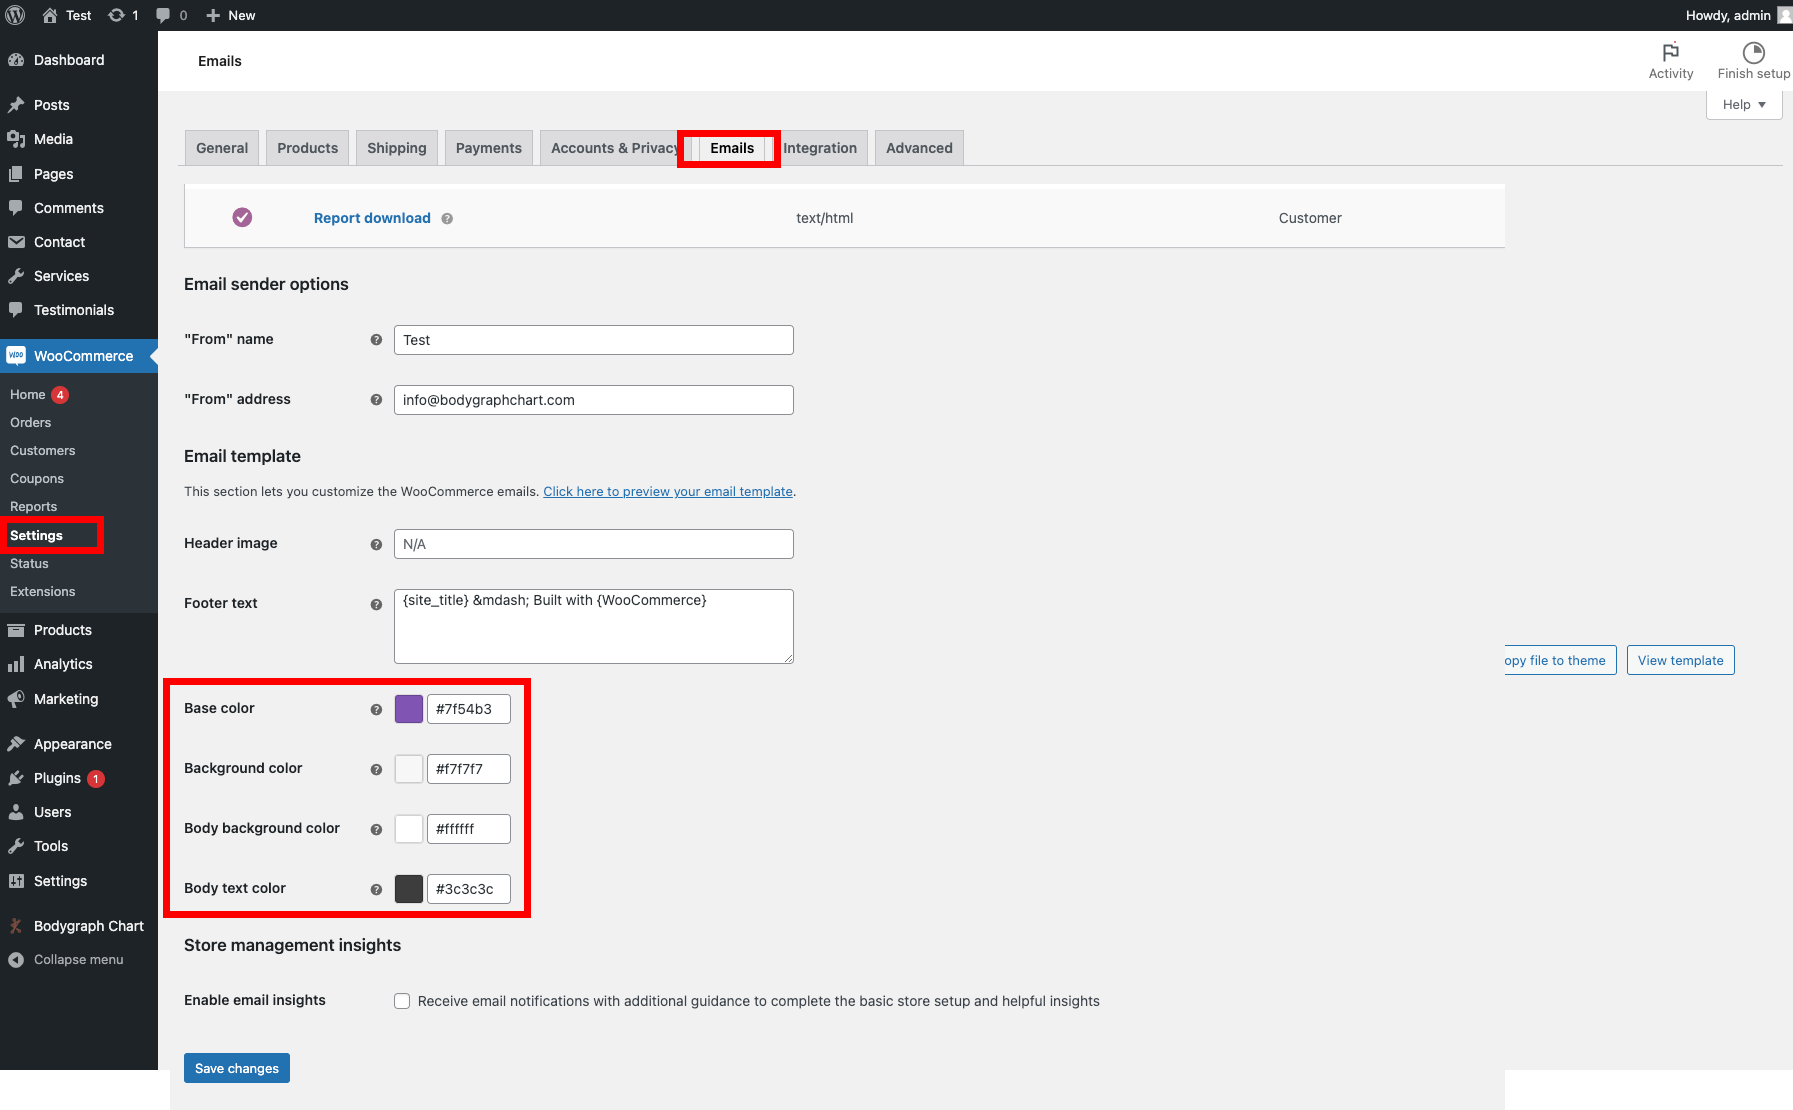Open the email template preview link
1793x1110 pixels.
point(668,491)
